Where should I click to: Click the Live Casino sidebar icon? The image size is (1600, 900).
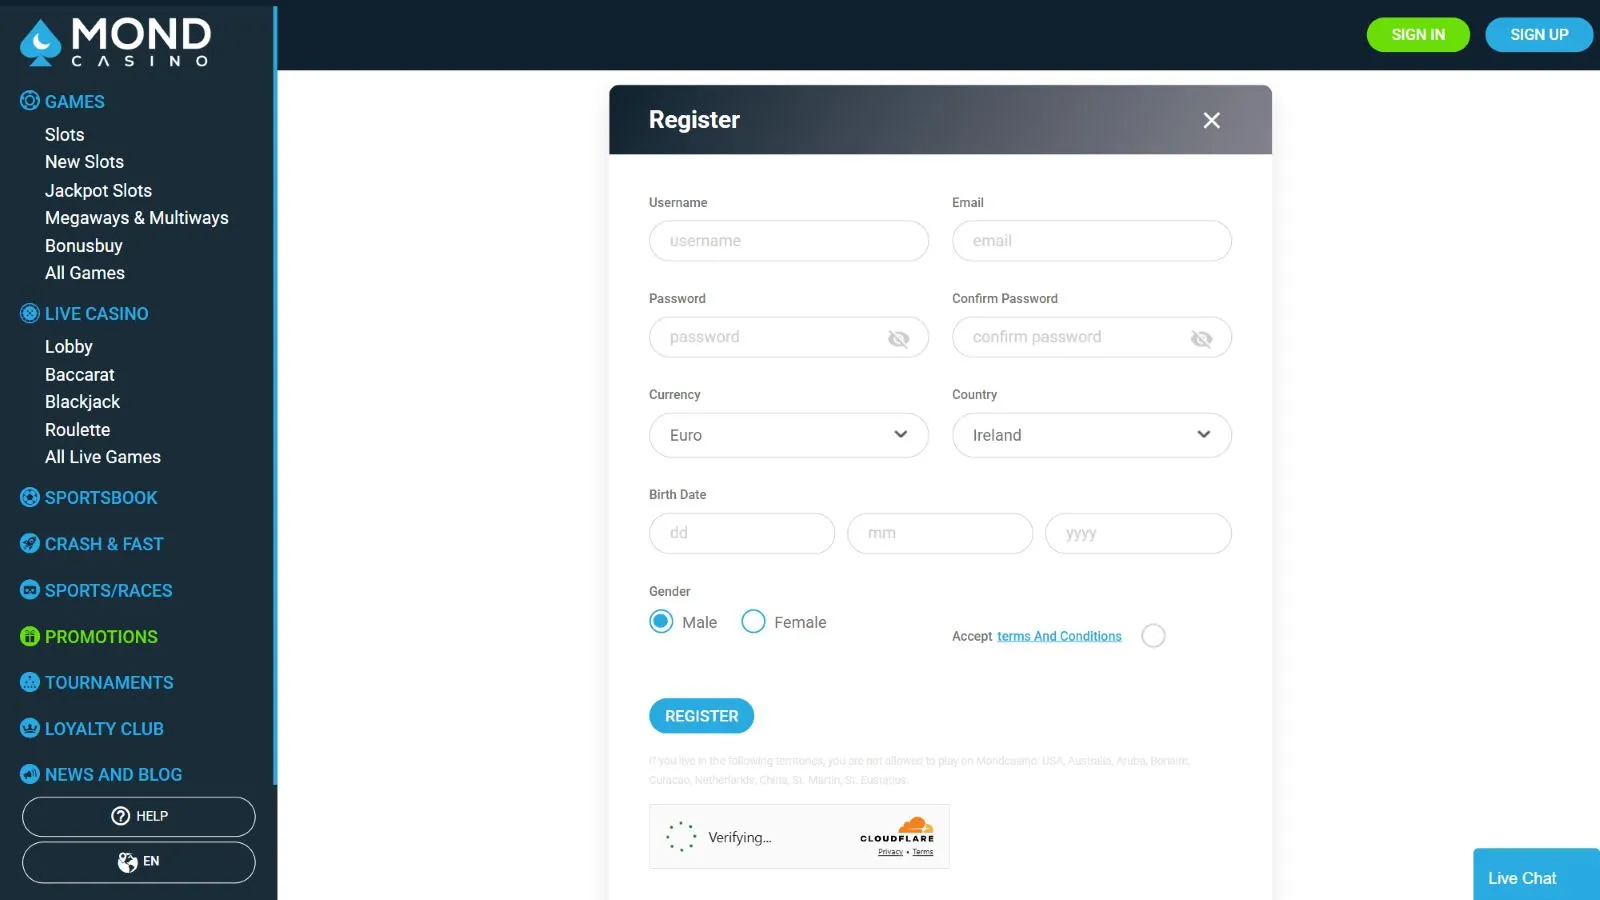[30, 313]
